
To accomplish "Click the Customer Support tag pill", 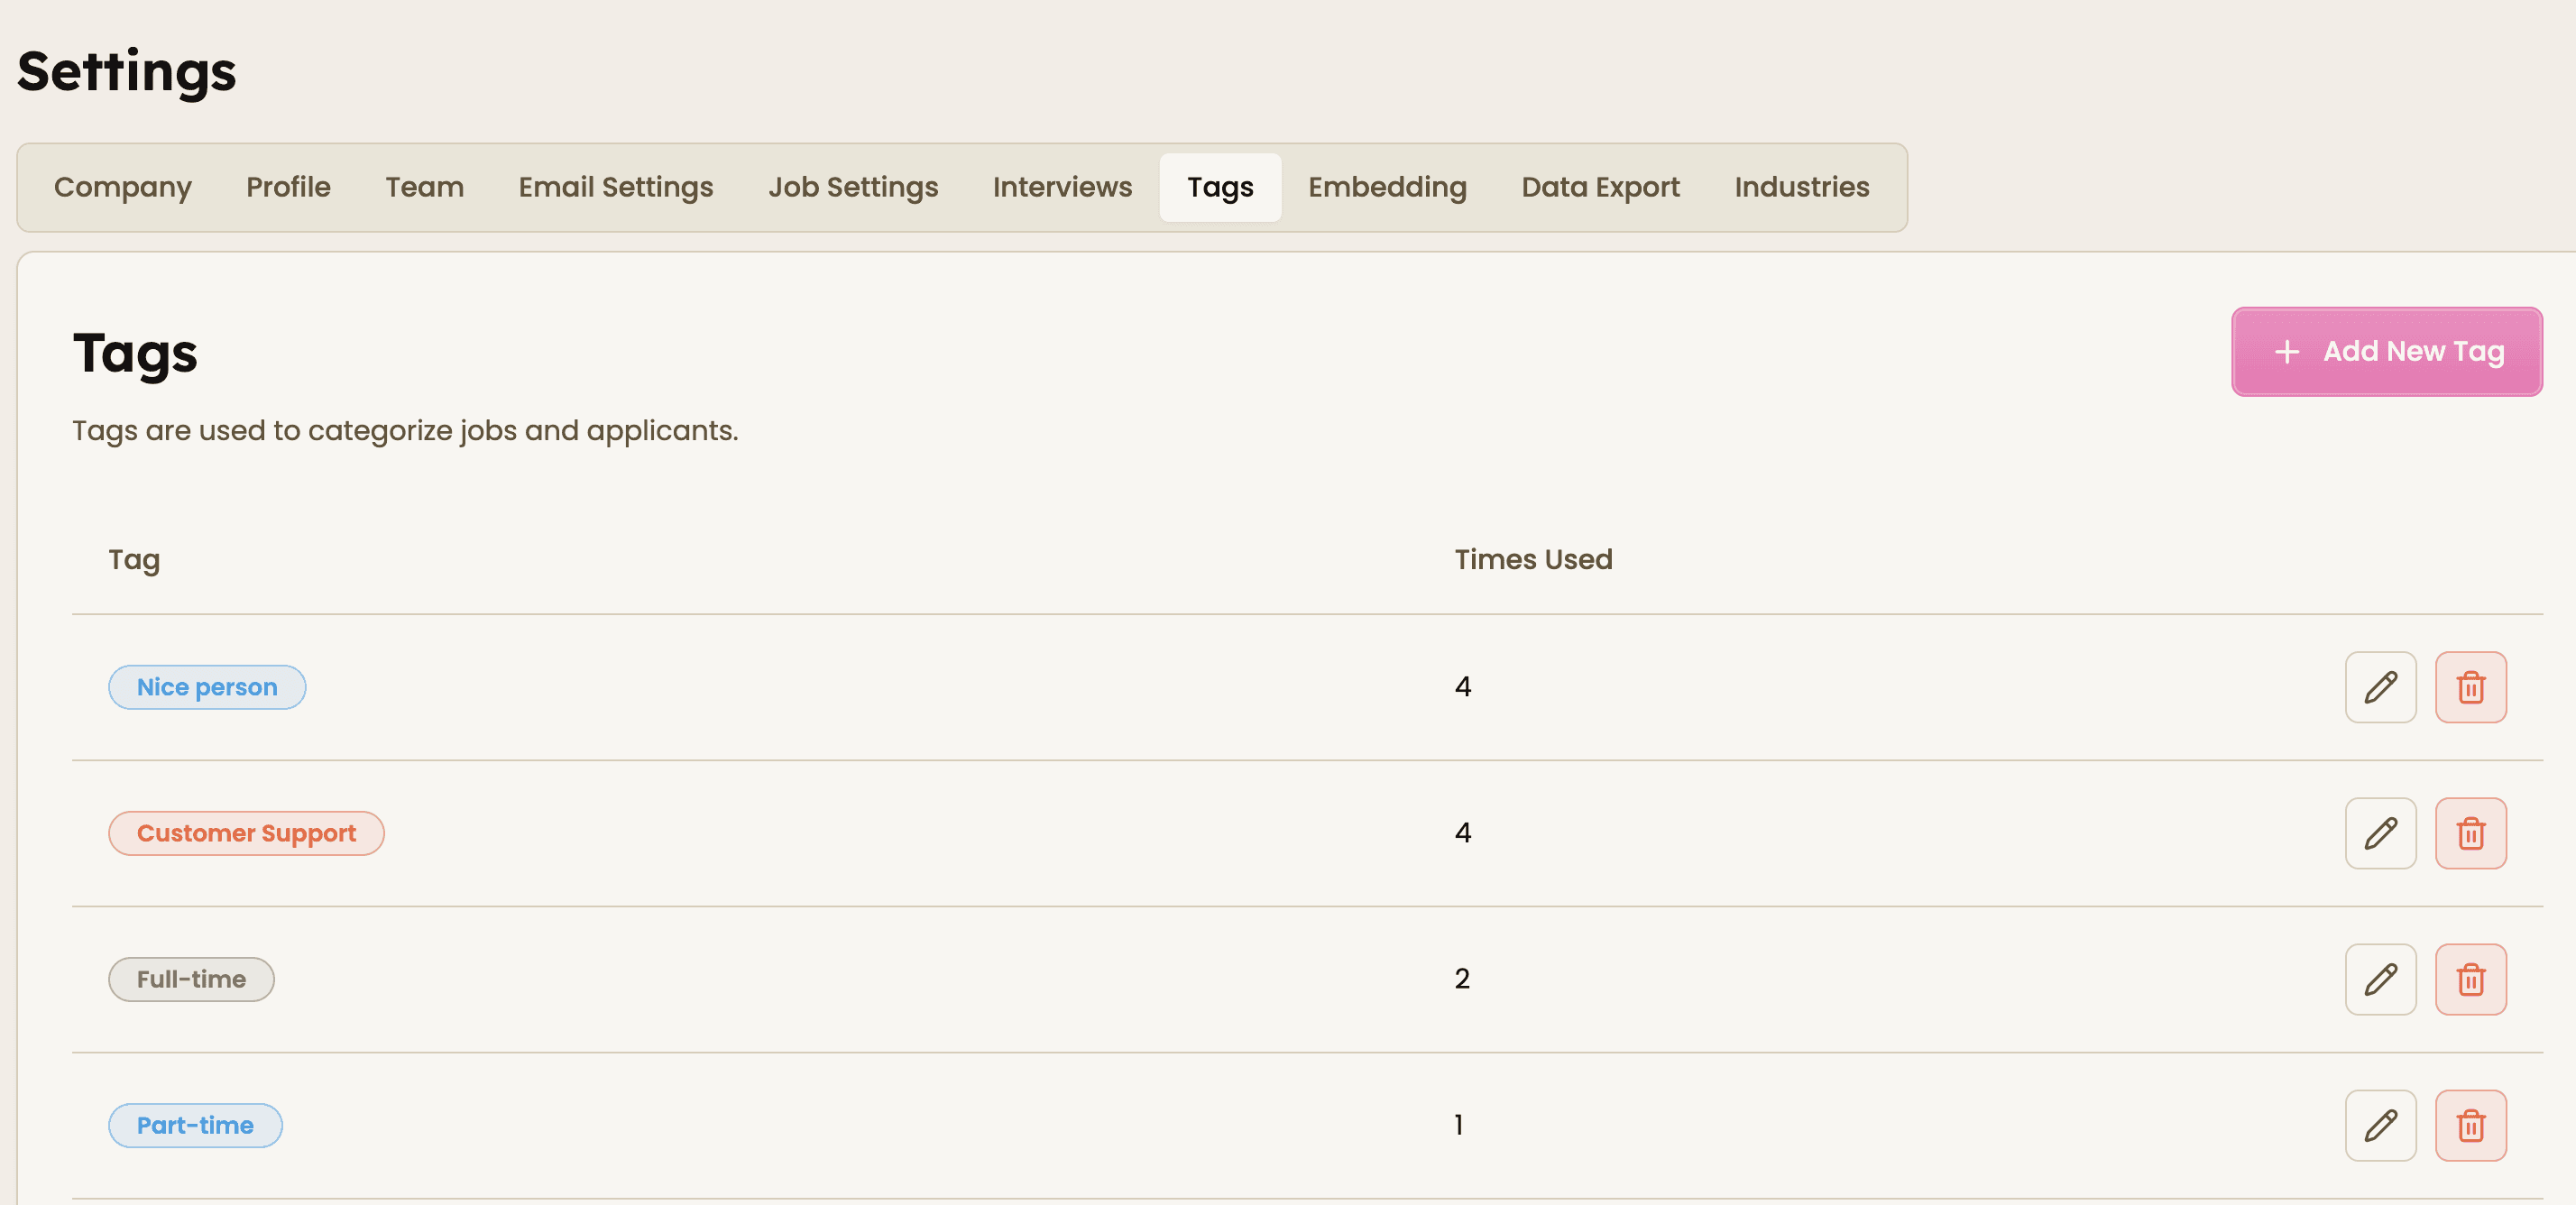I will point(246,833).
